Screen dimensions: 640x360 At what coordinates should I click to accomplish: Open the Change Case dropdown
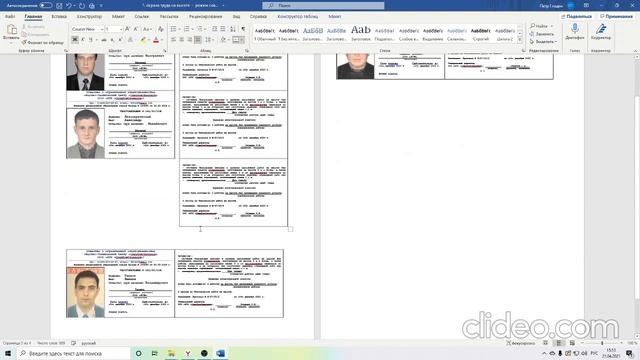point(147,29)
